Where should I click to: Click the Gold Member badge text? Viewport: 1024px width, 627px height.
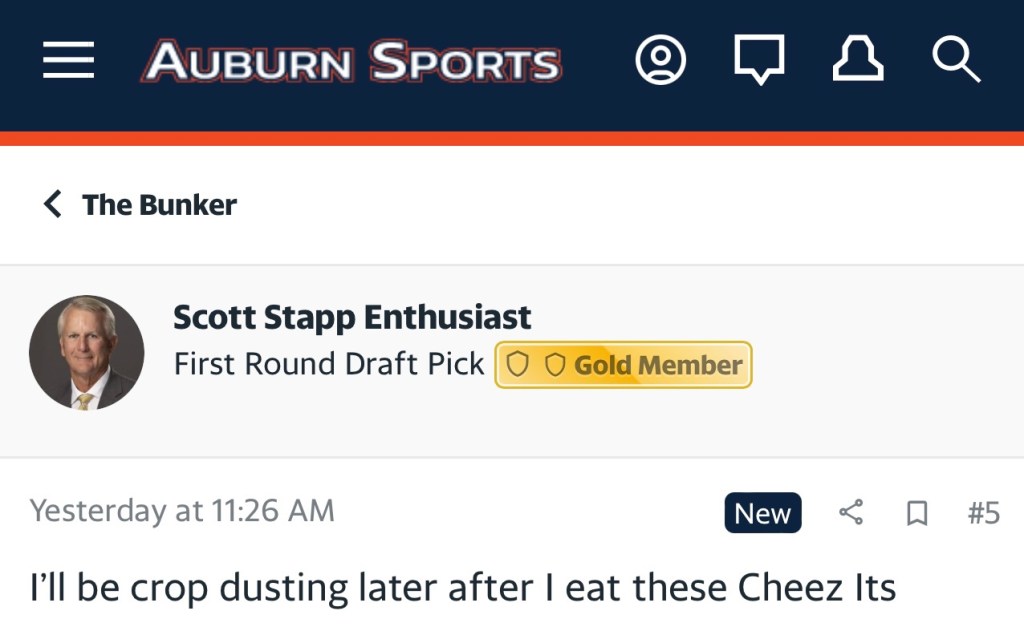coord(658,365)
